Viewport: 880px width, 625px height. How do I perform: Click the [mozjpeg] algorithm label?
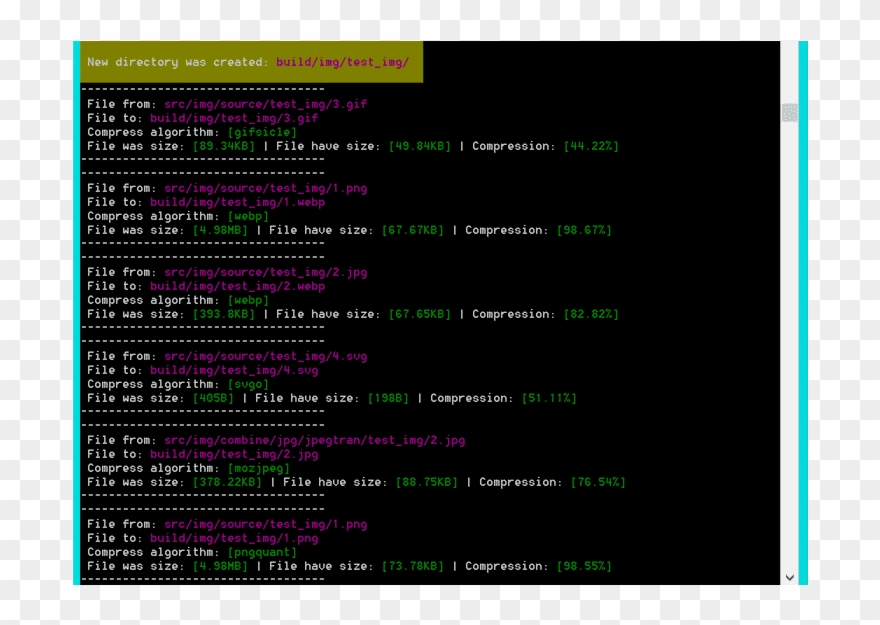(x=259, y=468)
